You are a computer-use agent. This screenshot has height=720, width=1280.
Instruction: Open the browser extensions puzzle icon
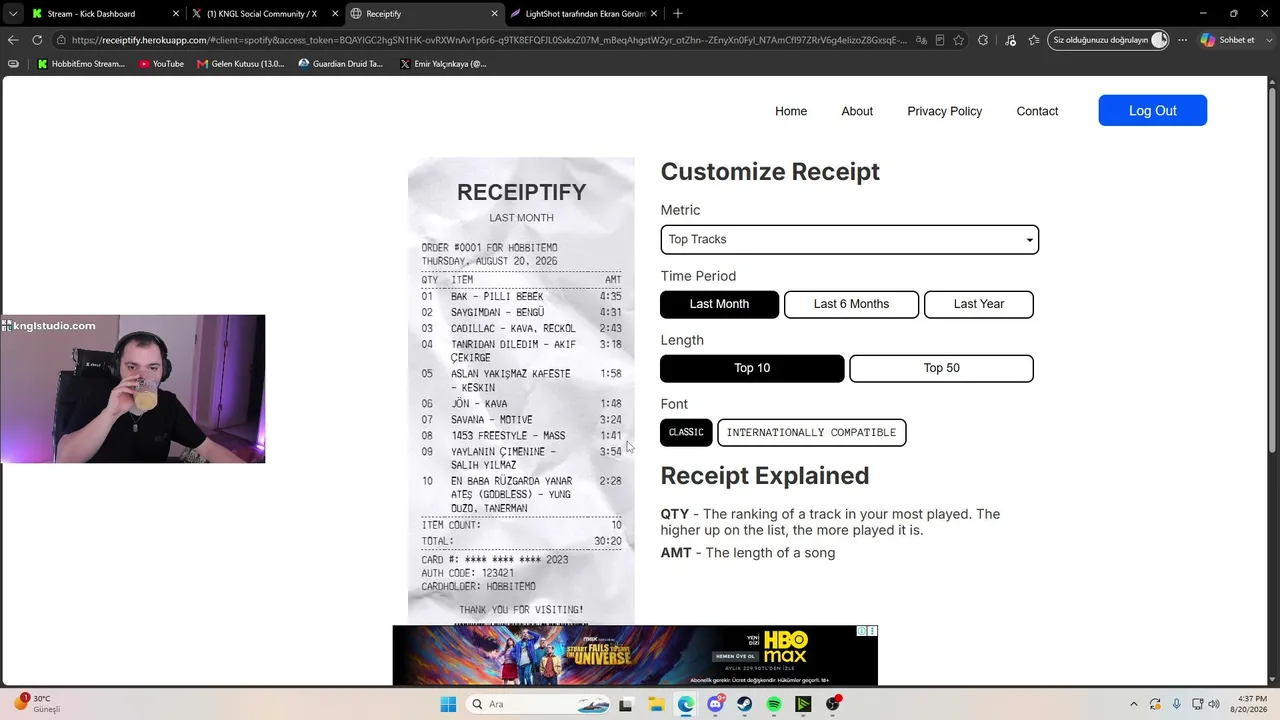click(983, 40)
